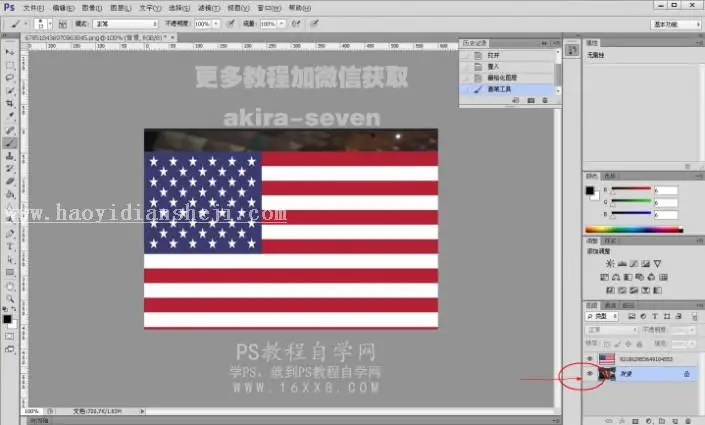Click the flag layer thumbnail

tap(607, 359)
